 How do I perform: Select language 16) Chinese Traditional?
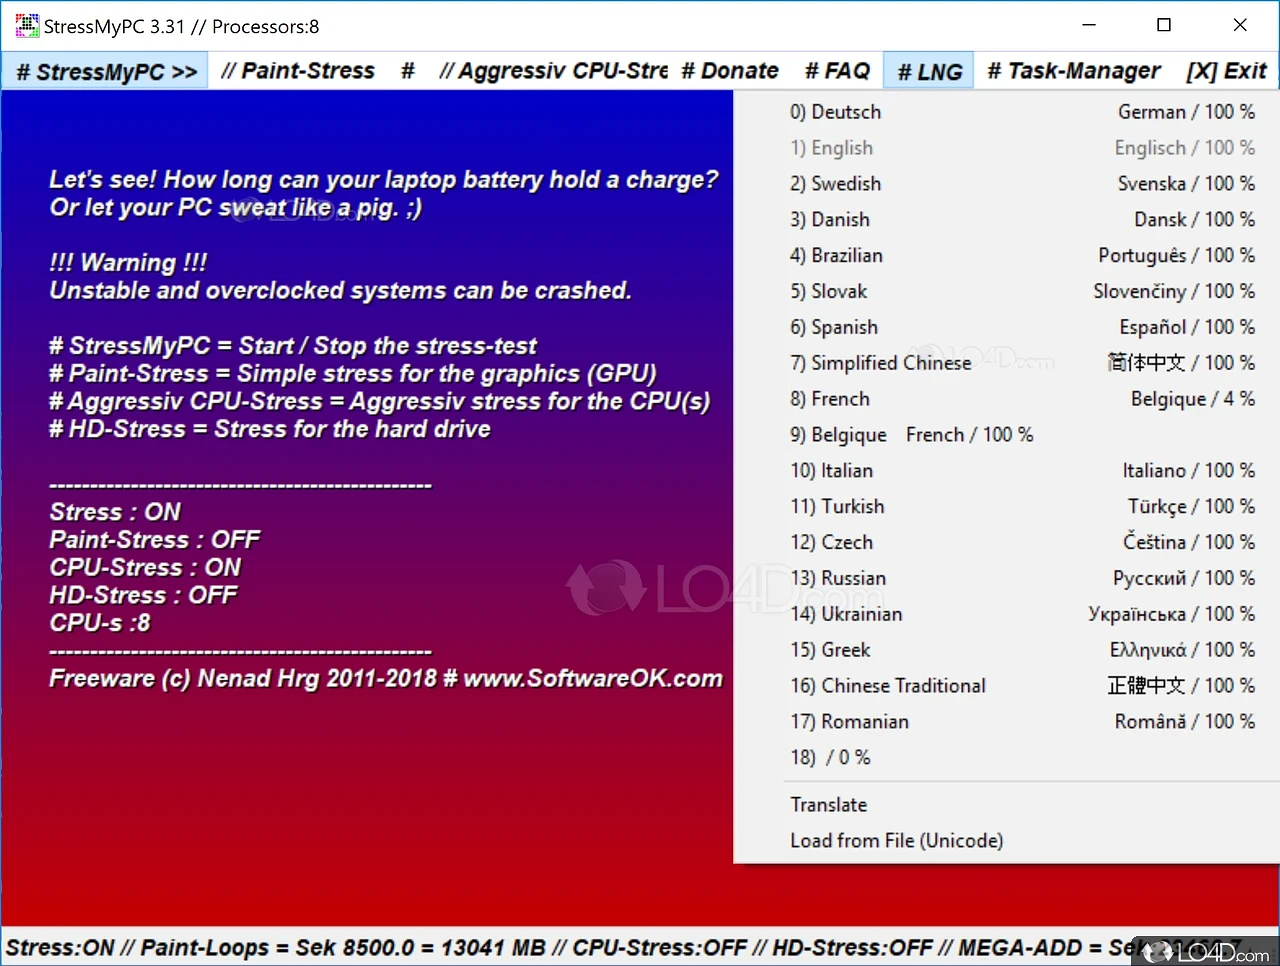pyautogui.click(x=1007, y=686)
